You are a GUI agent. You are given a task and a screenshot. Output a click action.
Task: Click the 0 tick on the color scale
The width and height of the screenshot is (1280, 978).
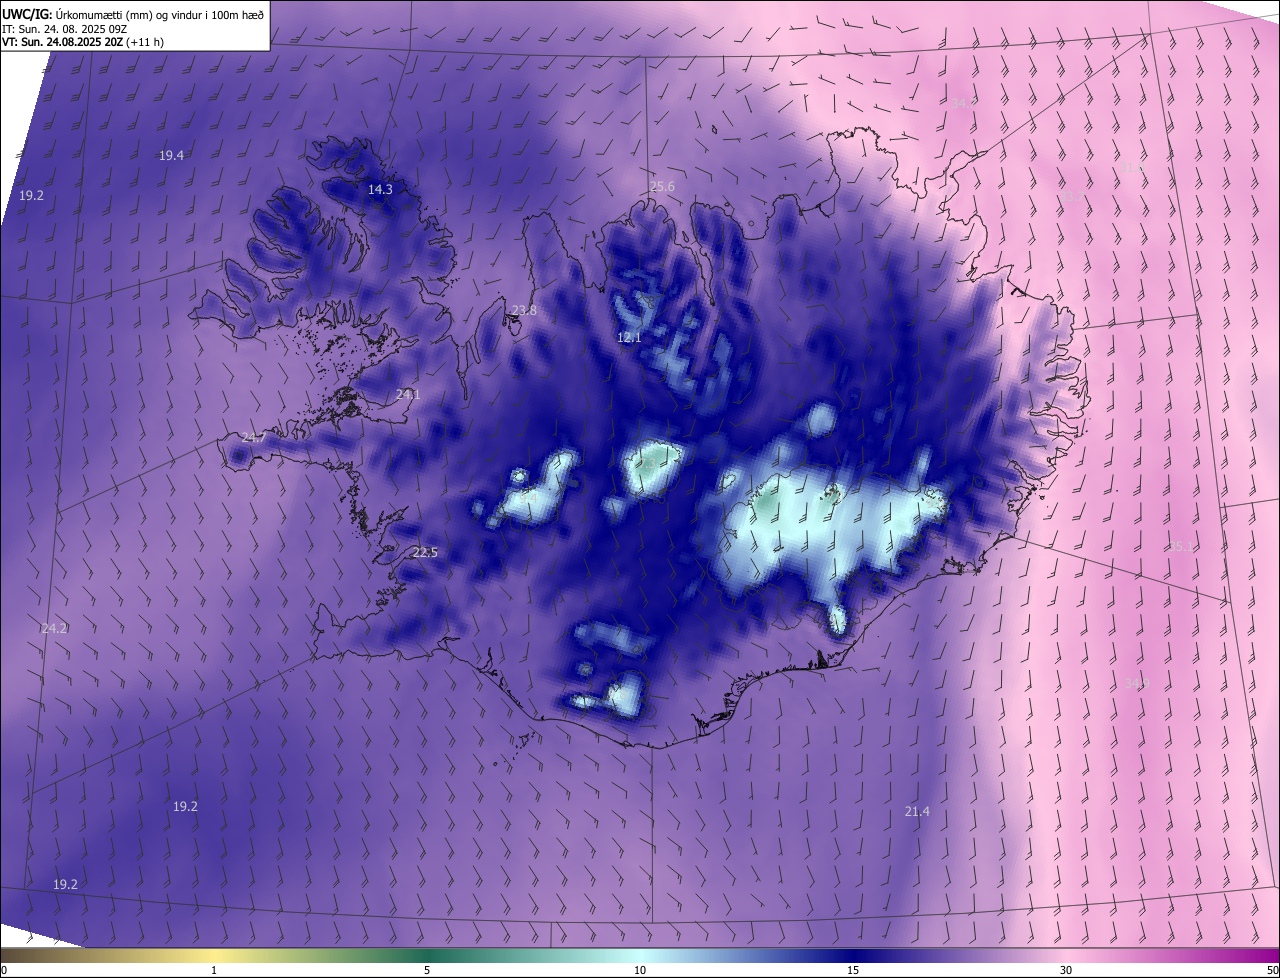(4, 970)
